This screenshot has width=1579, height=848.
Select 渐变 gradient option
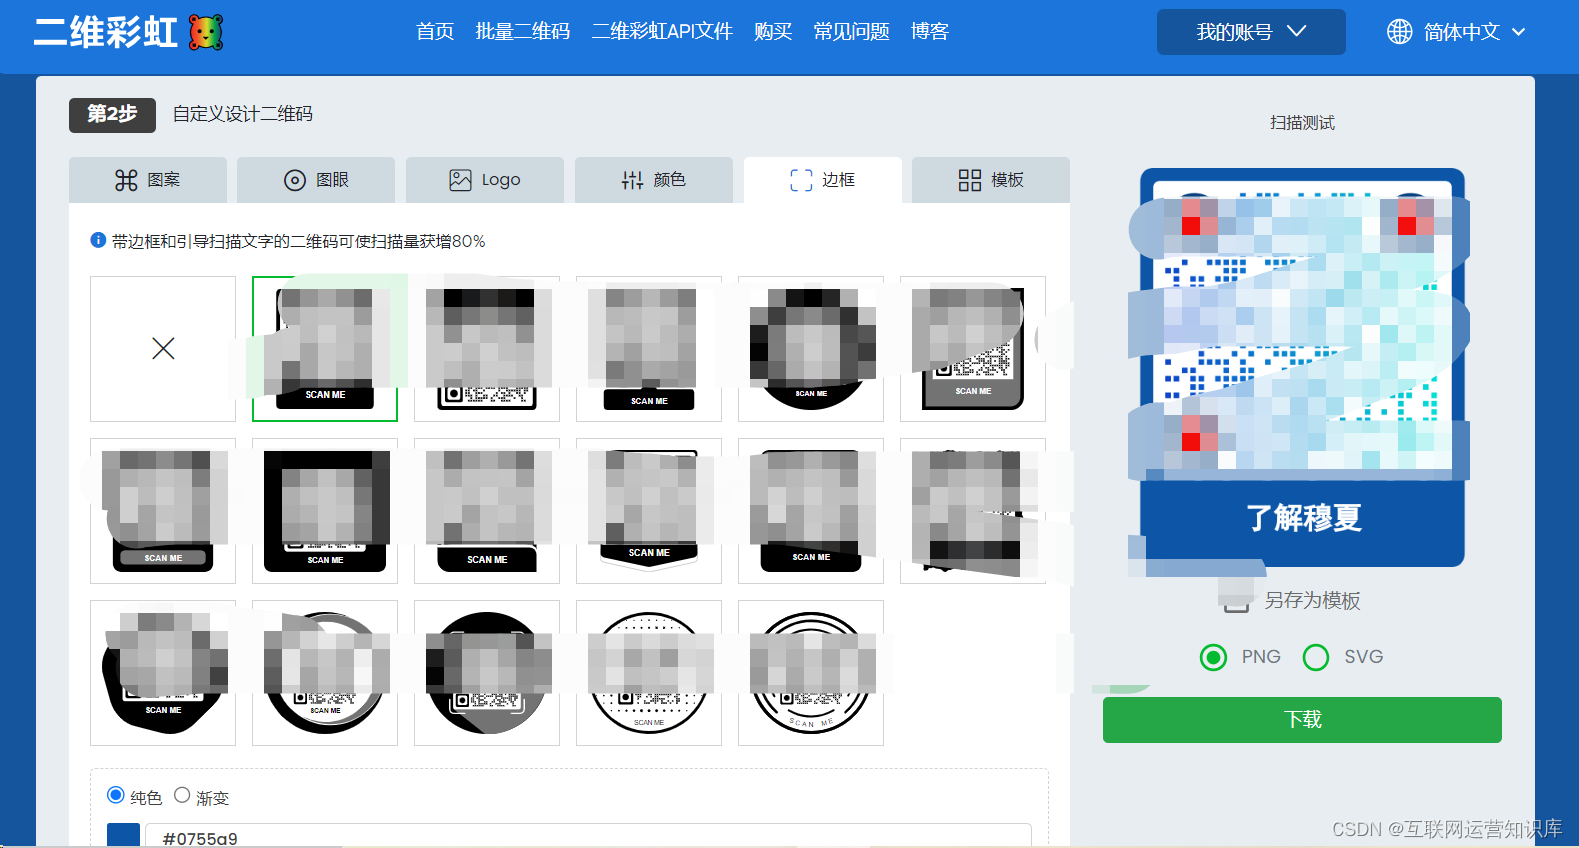coord(182,795)
